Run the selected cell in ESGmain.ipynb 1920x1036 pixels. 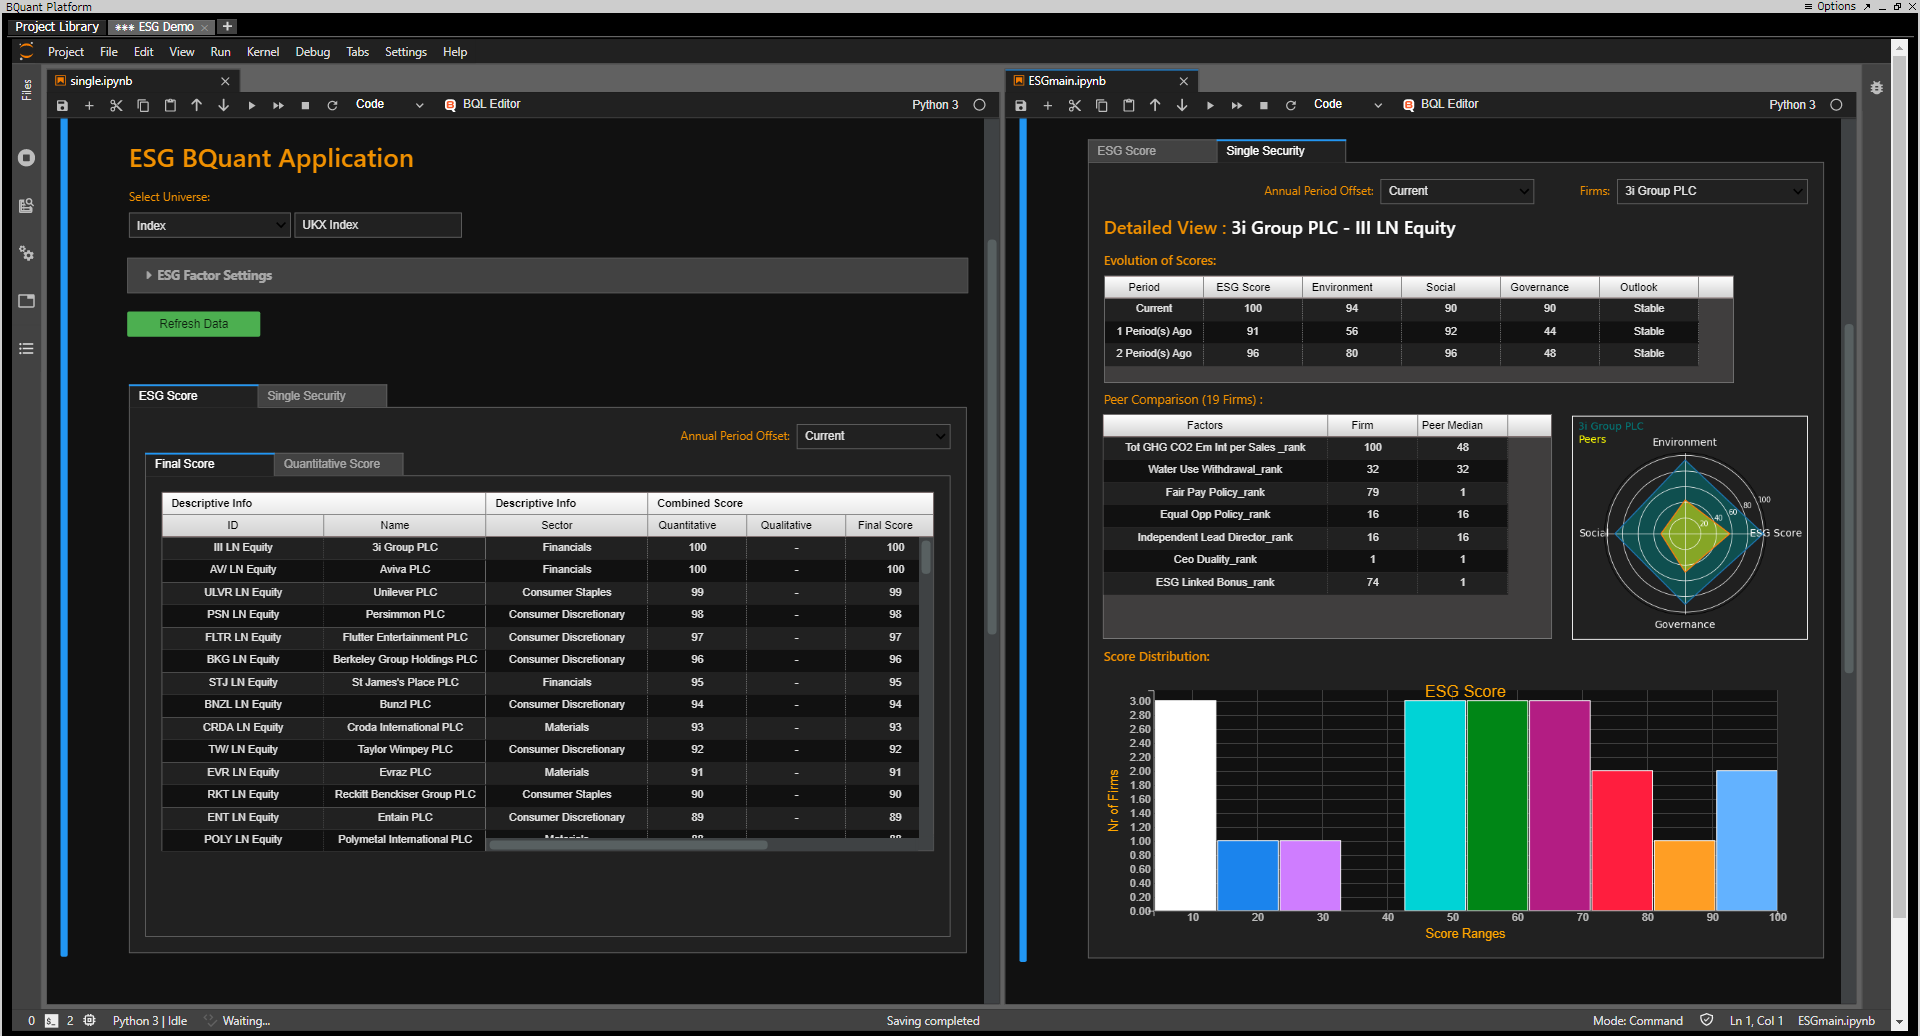click(1210, 105)
